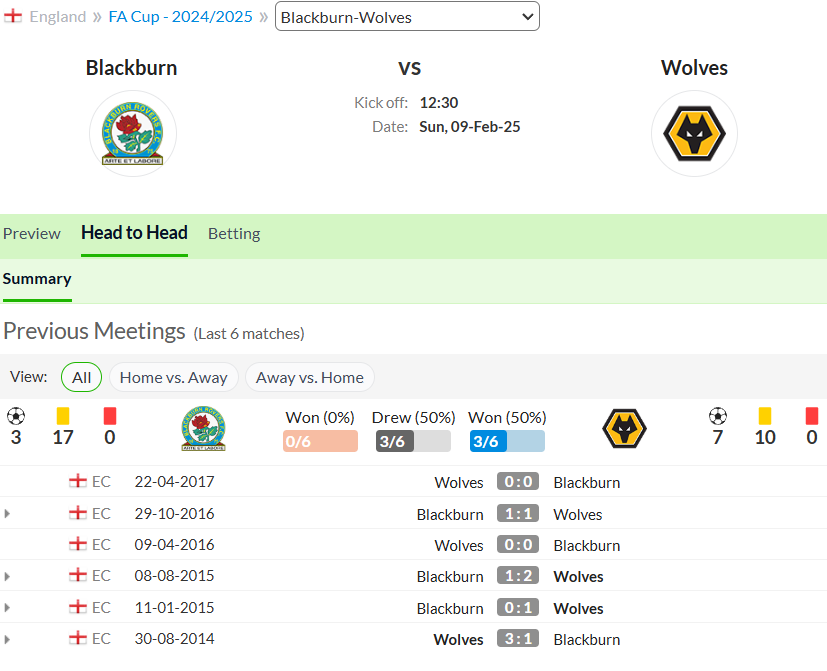Screen dimensions: 827x671
Task: Click the 1:2 score on 08-08-2015
Action: pos(518,576)
